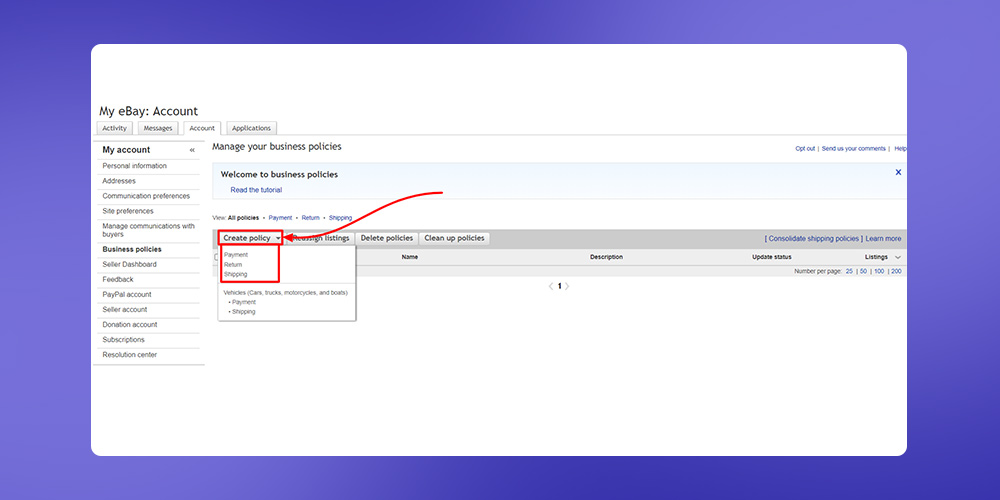Click the My account sidebar heading
Viewport: 1000px width, 500px height.
pyautogui.click(x=126, y=150)
